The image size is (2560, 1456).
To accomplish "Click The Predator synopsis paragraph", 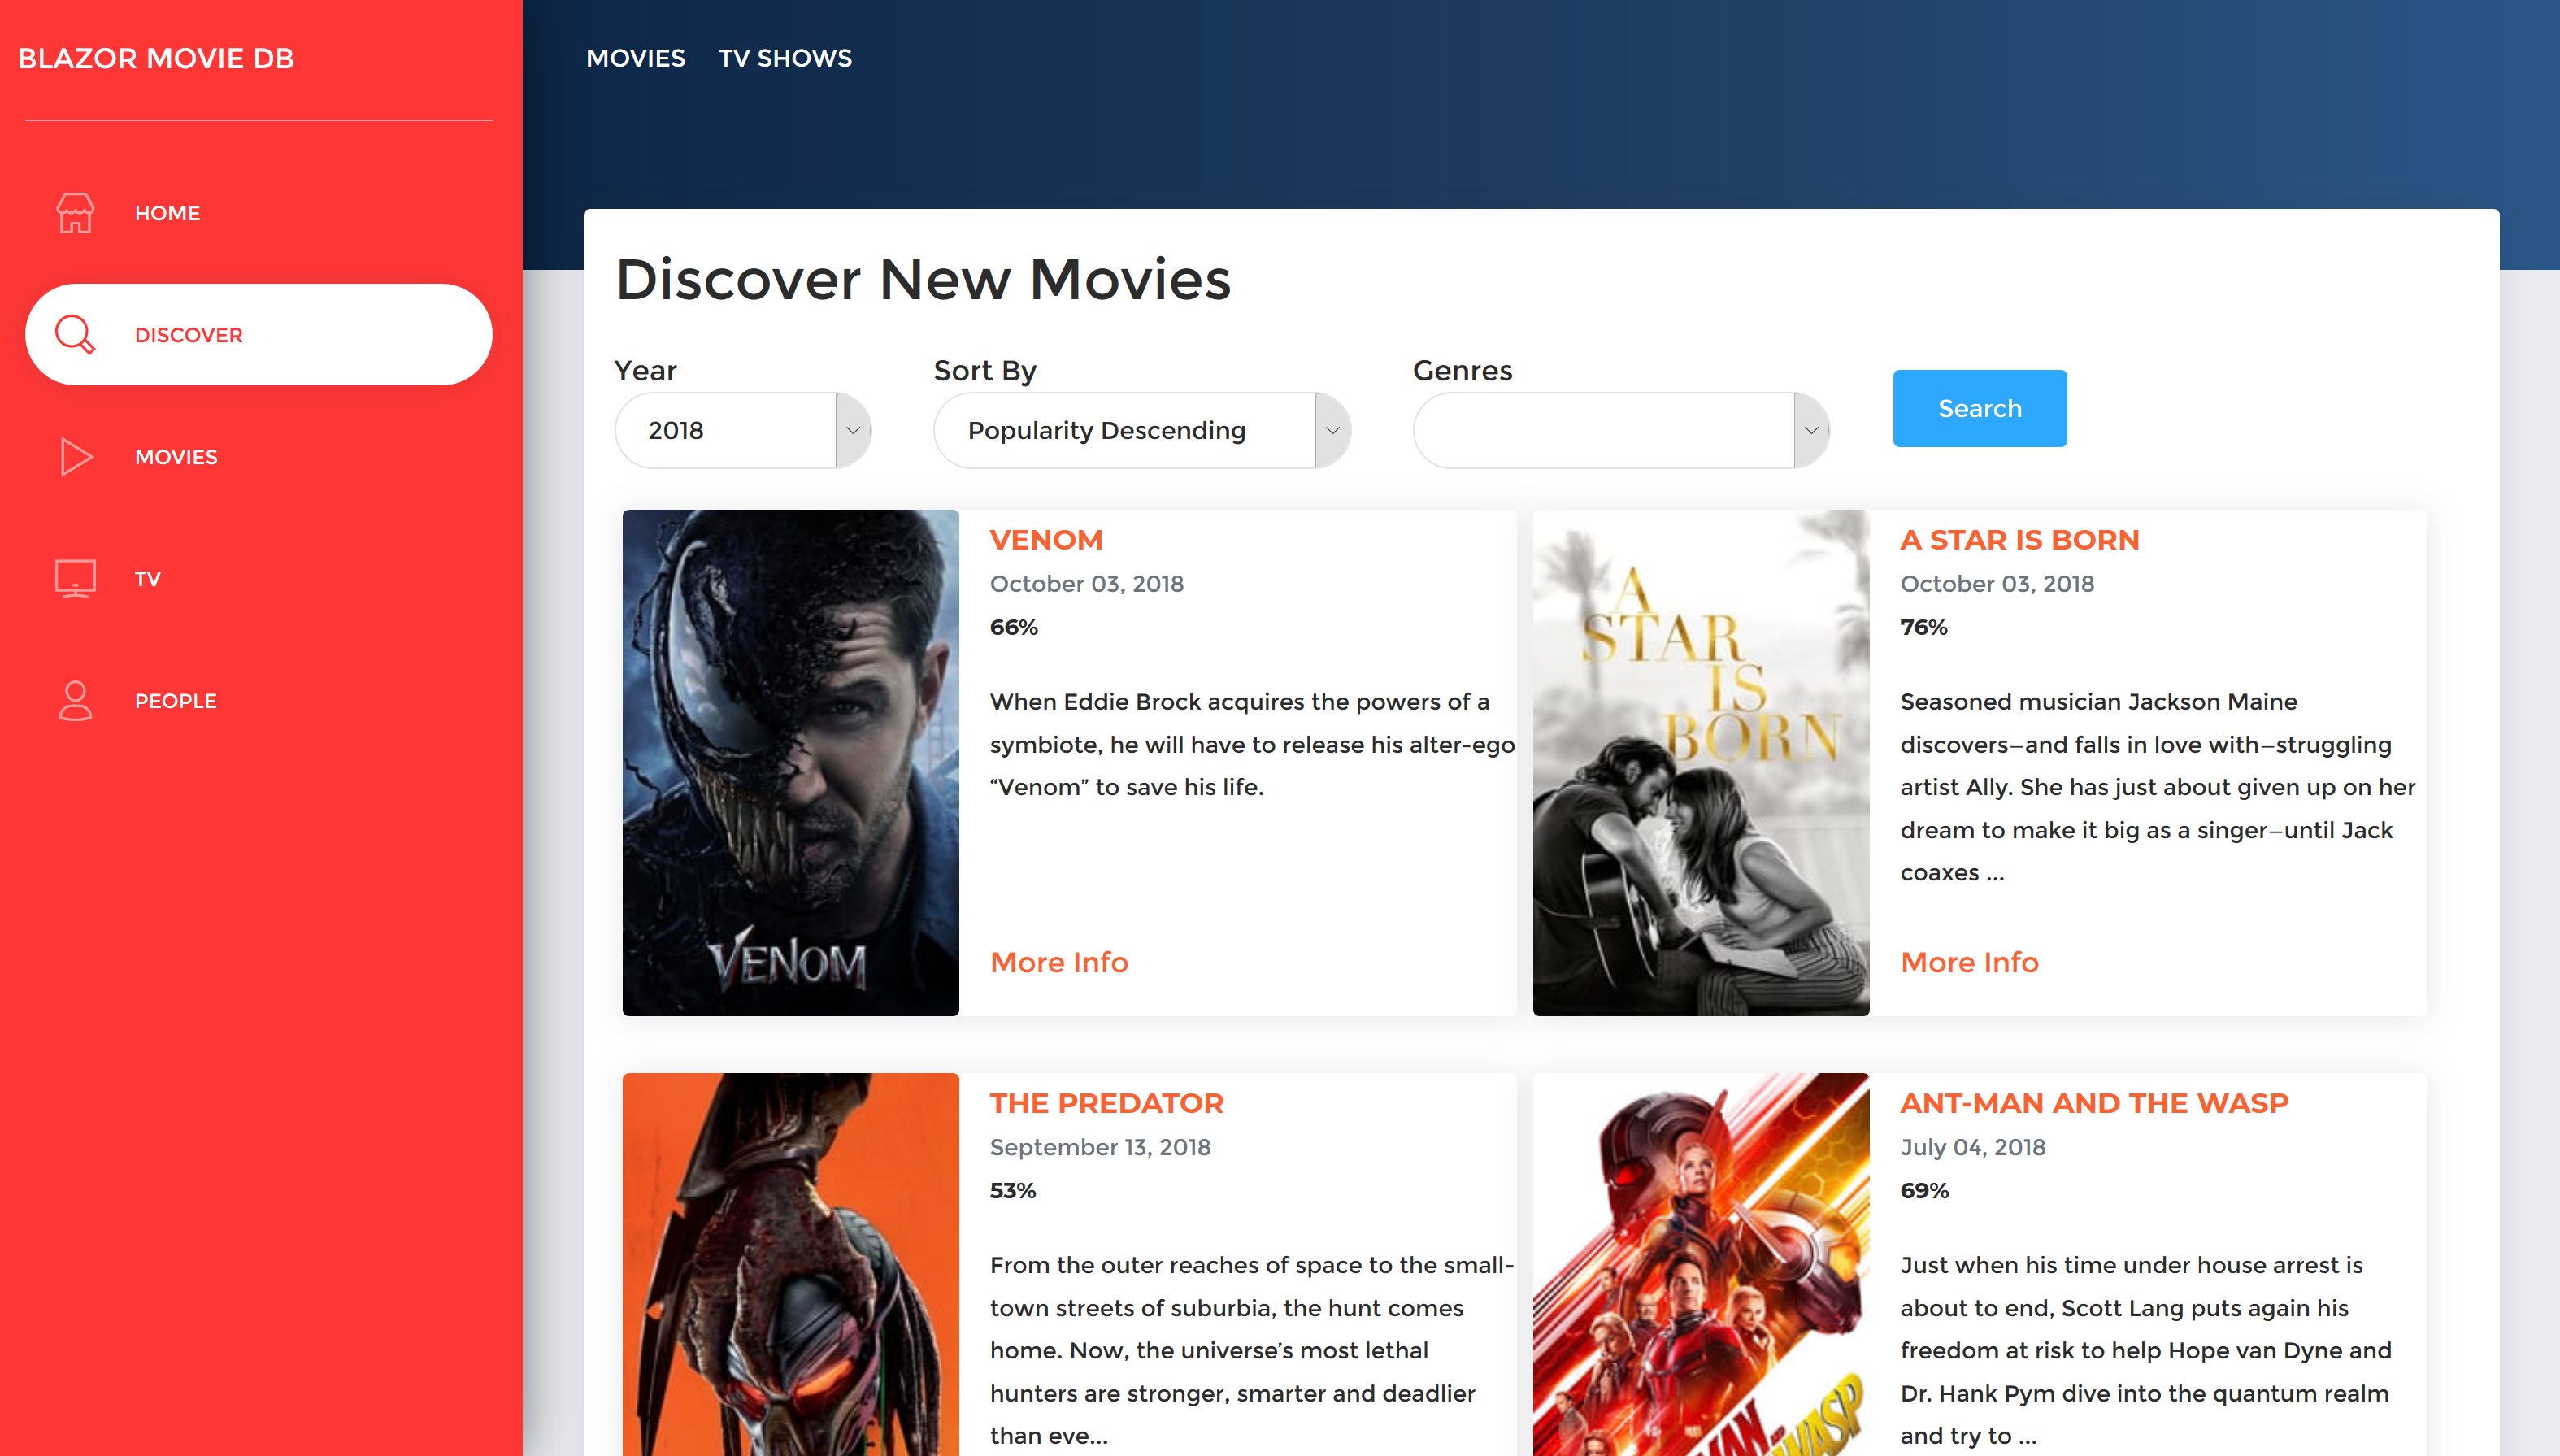I will coord(1252,1350).
